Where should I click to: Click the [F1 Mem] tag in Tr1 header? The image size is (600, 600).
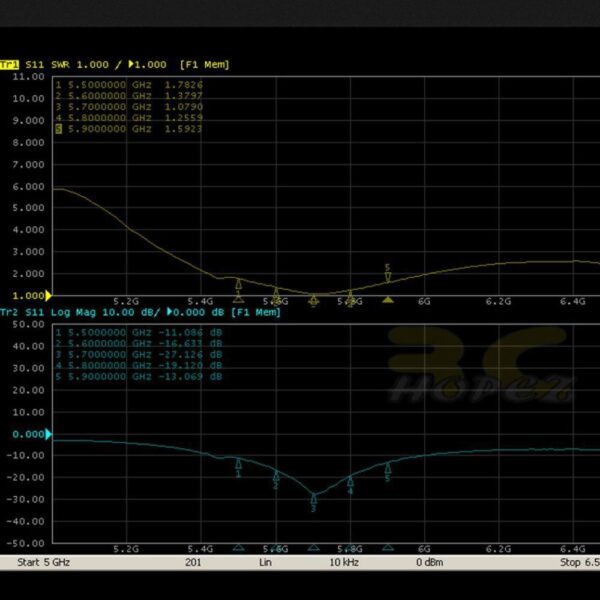204,65
